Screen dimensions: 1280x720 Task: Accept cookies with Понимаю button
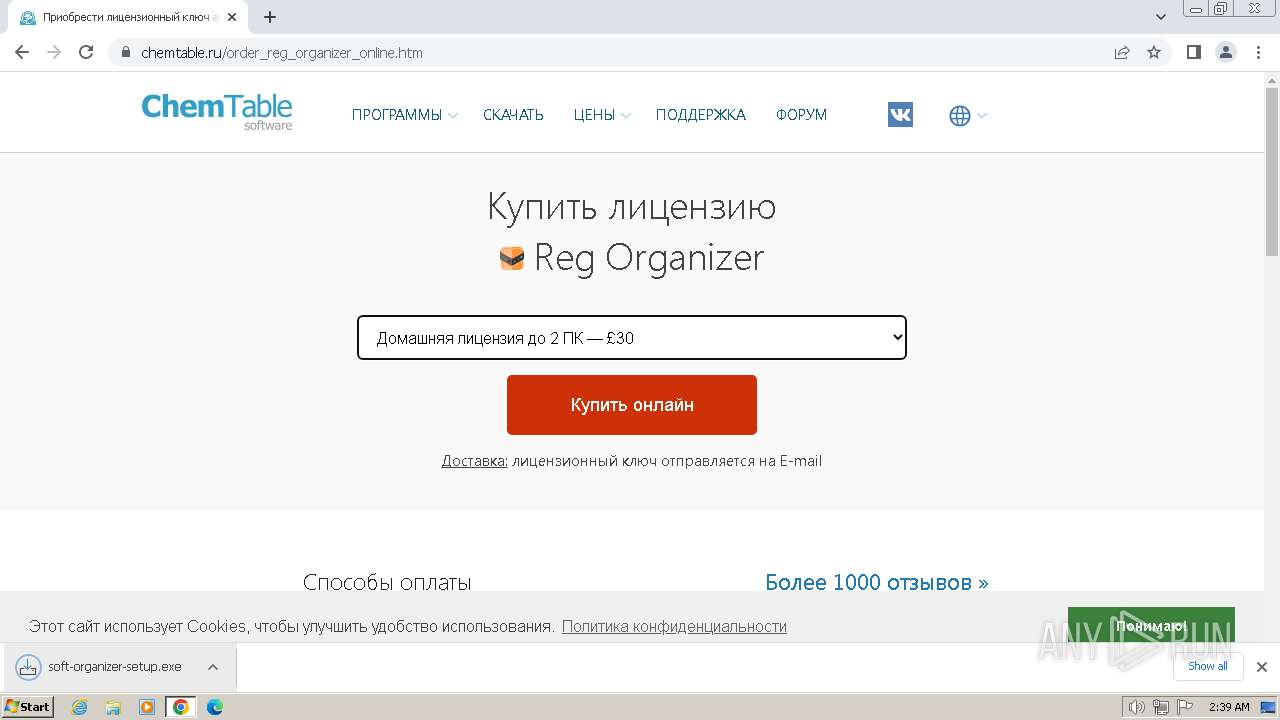(x=1151, y=626)
